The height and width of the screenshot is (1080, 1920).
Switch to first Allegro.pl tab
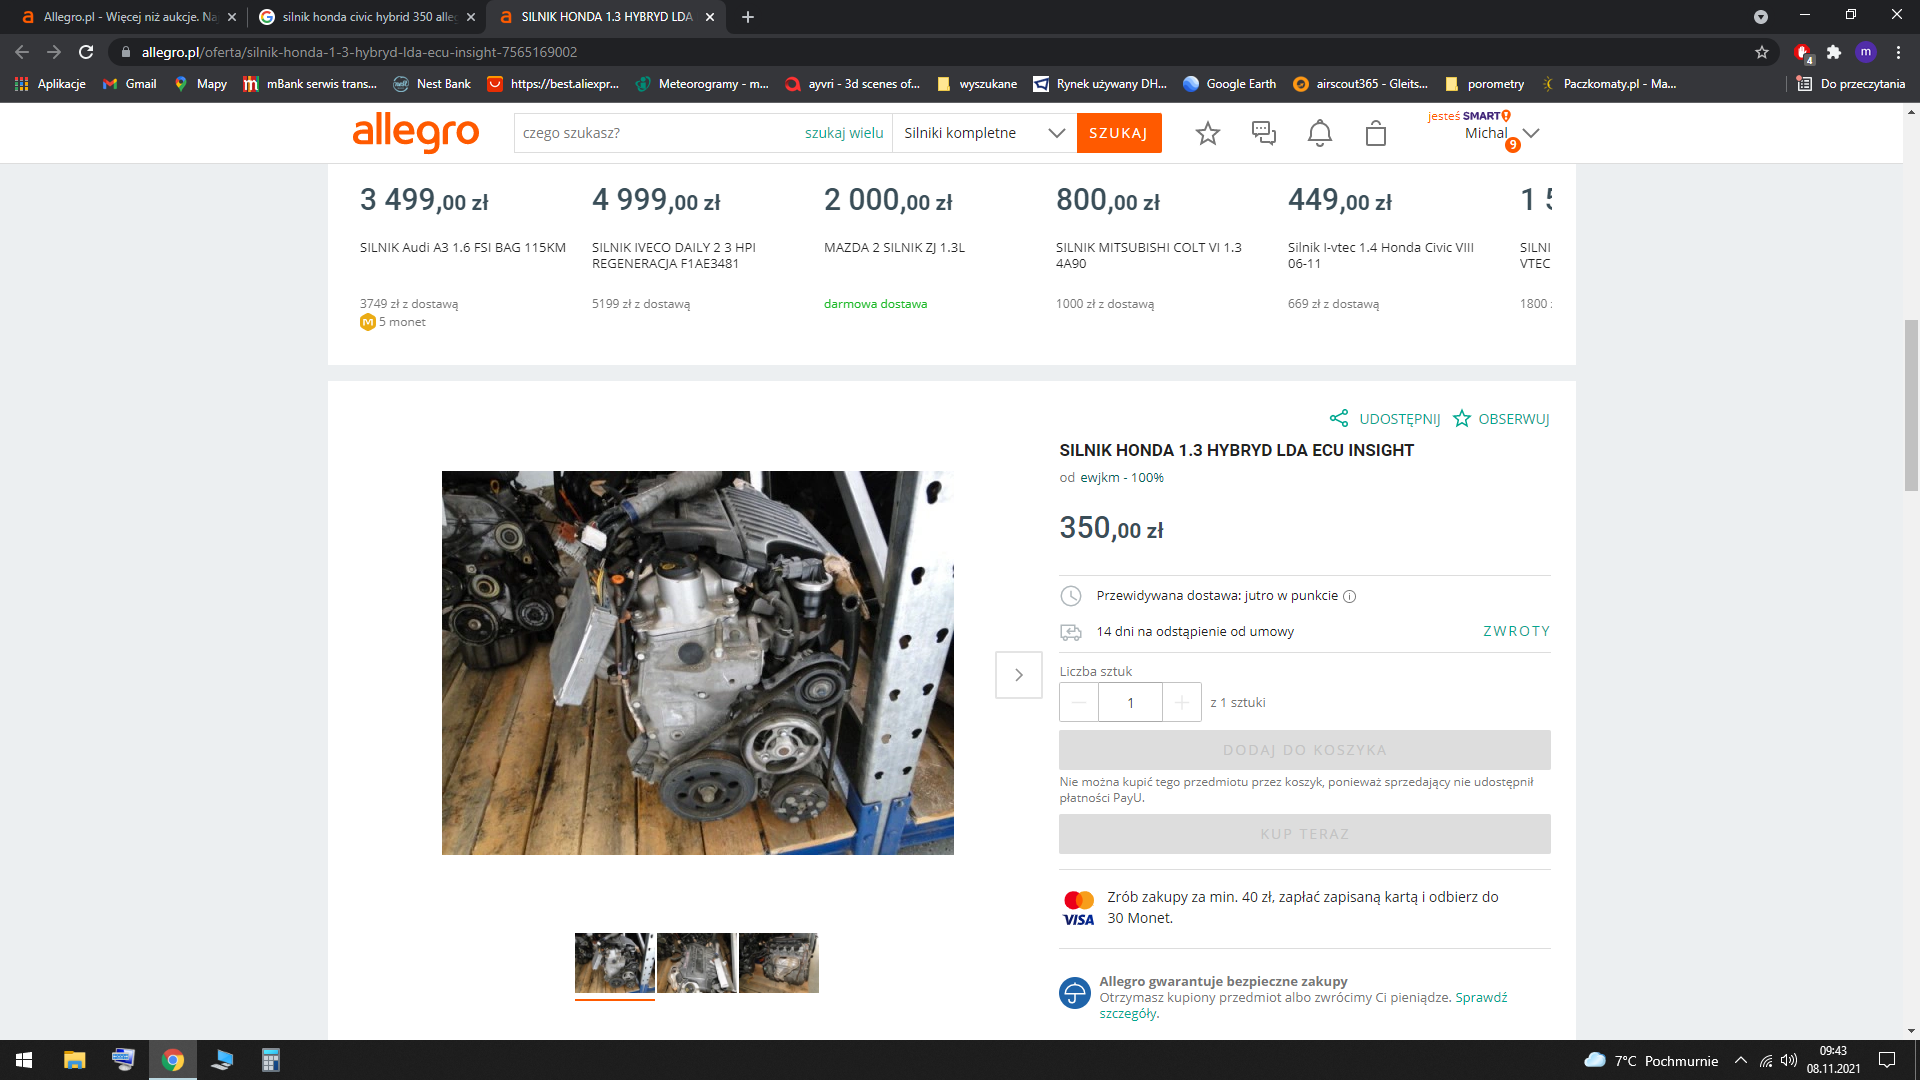click(x=128, y=17)
